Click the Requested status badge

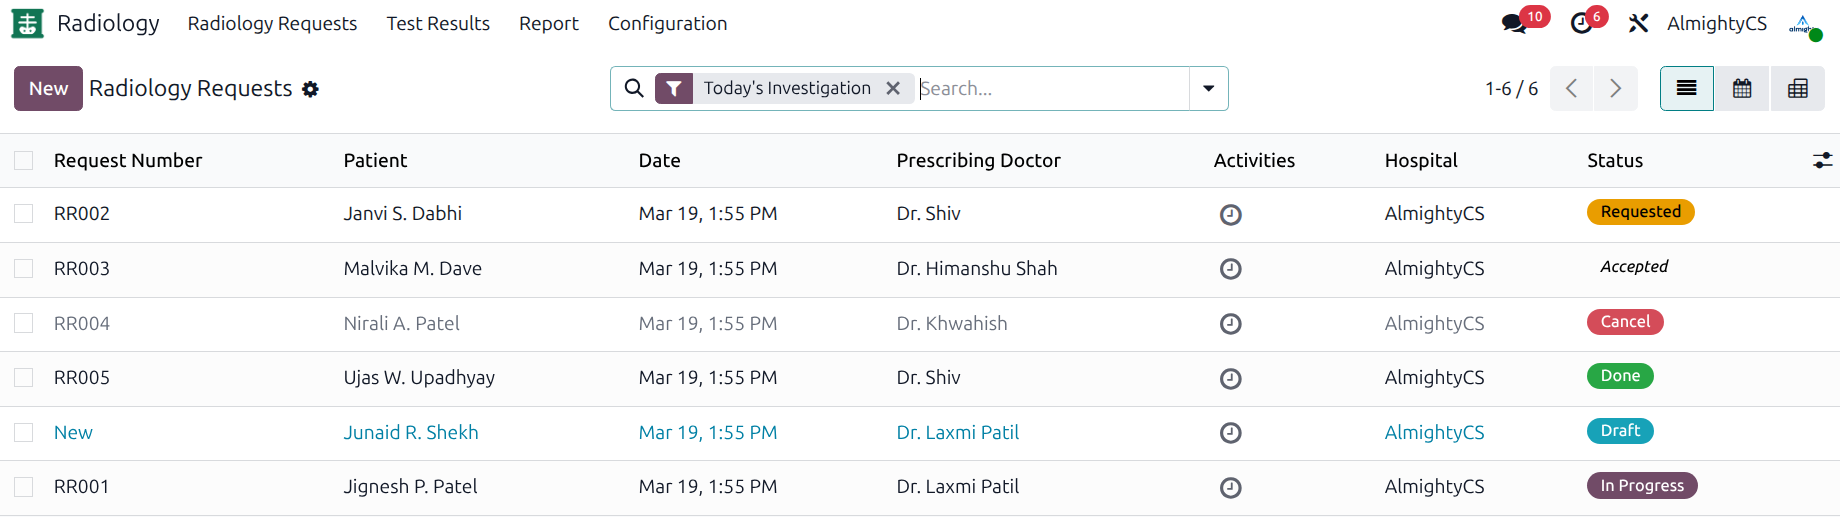coord(1640,212)
